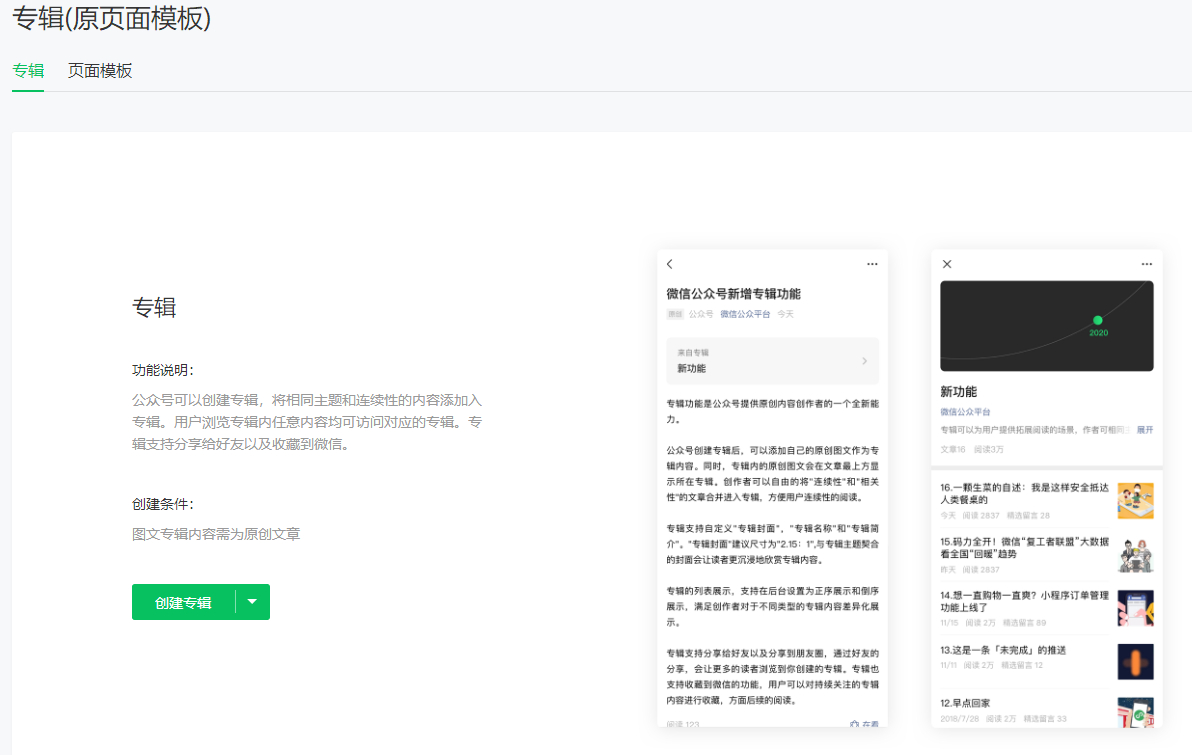The height and width of the screenshot is (755, 1192).
Task: Click the thumbnail of article 14
Action: point(1136,608)
